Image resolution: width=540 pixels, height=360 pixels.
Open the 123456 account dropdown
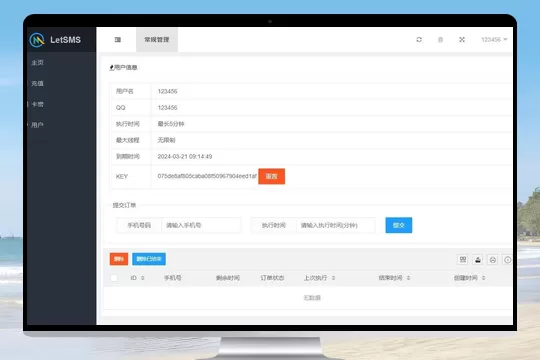[x=494, y=40]
